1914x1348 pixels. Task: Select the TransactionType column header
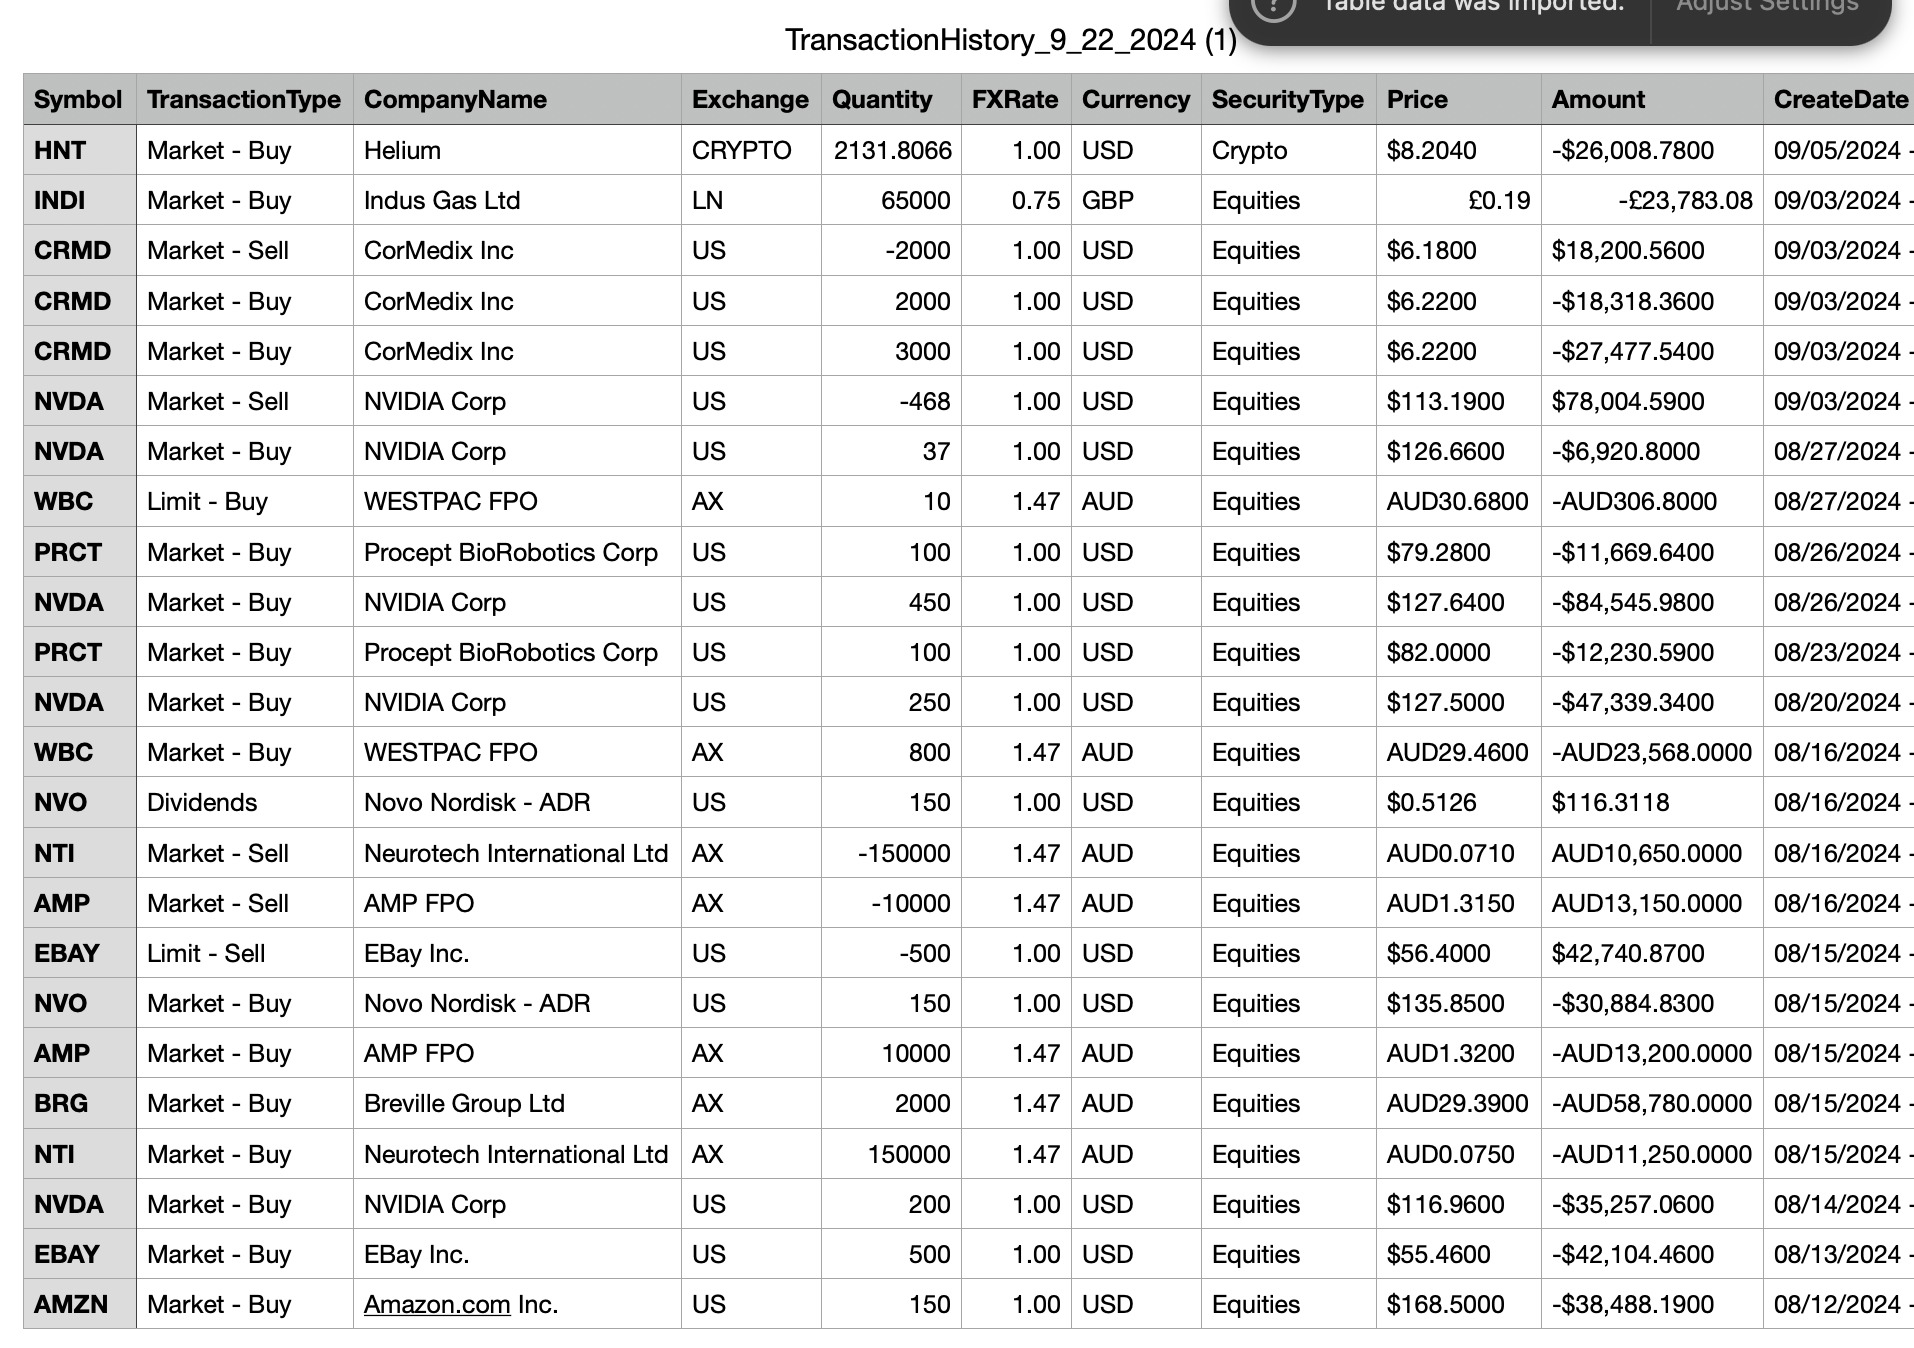[x=243, y=99]
